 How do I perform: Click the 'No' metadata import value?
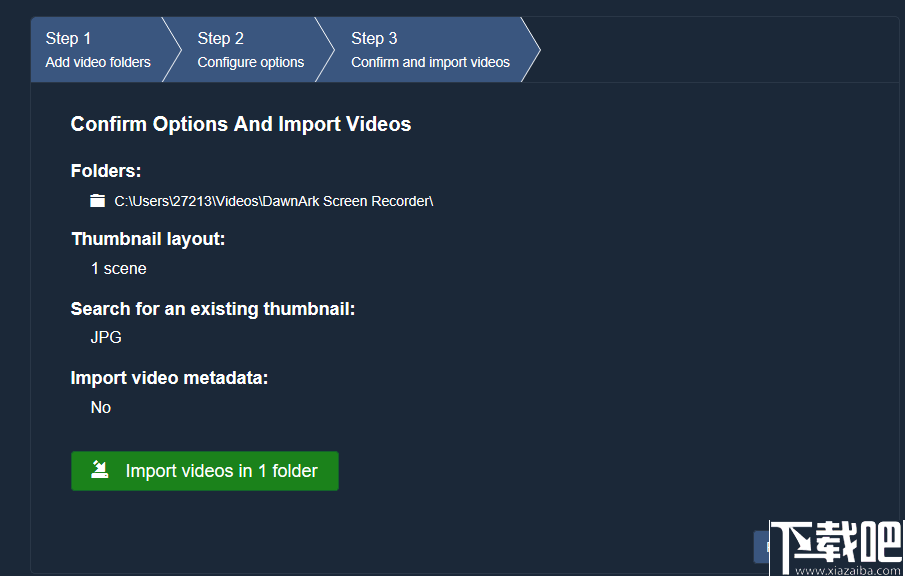(x=101, y=407)
